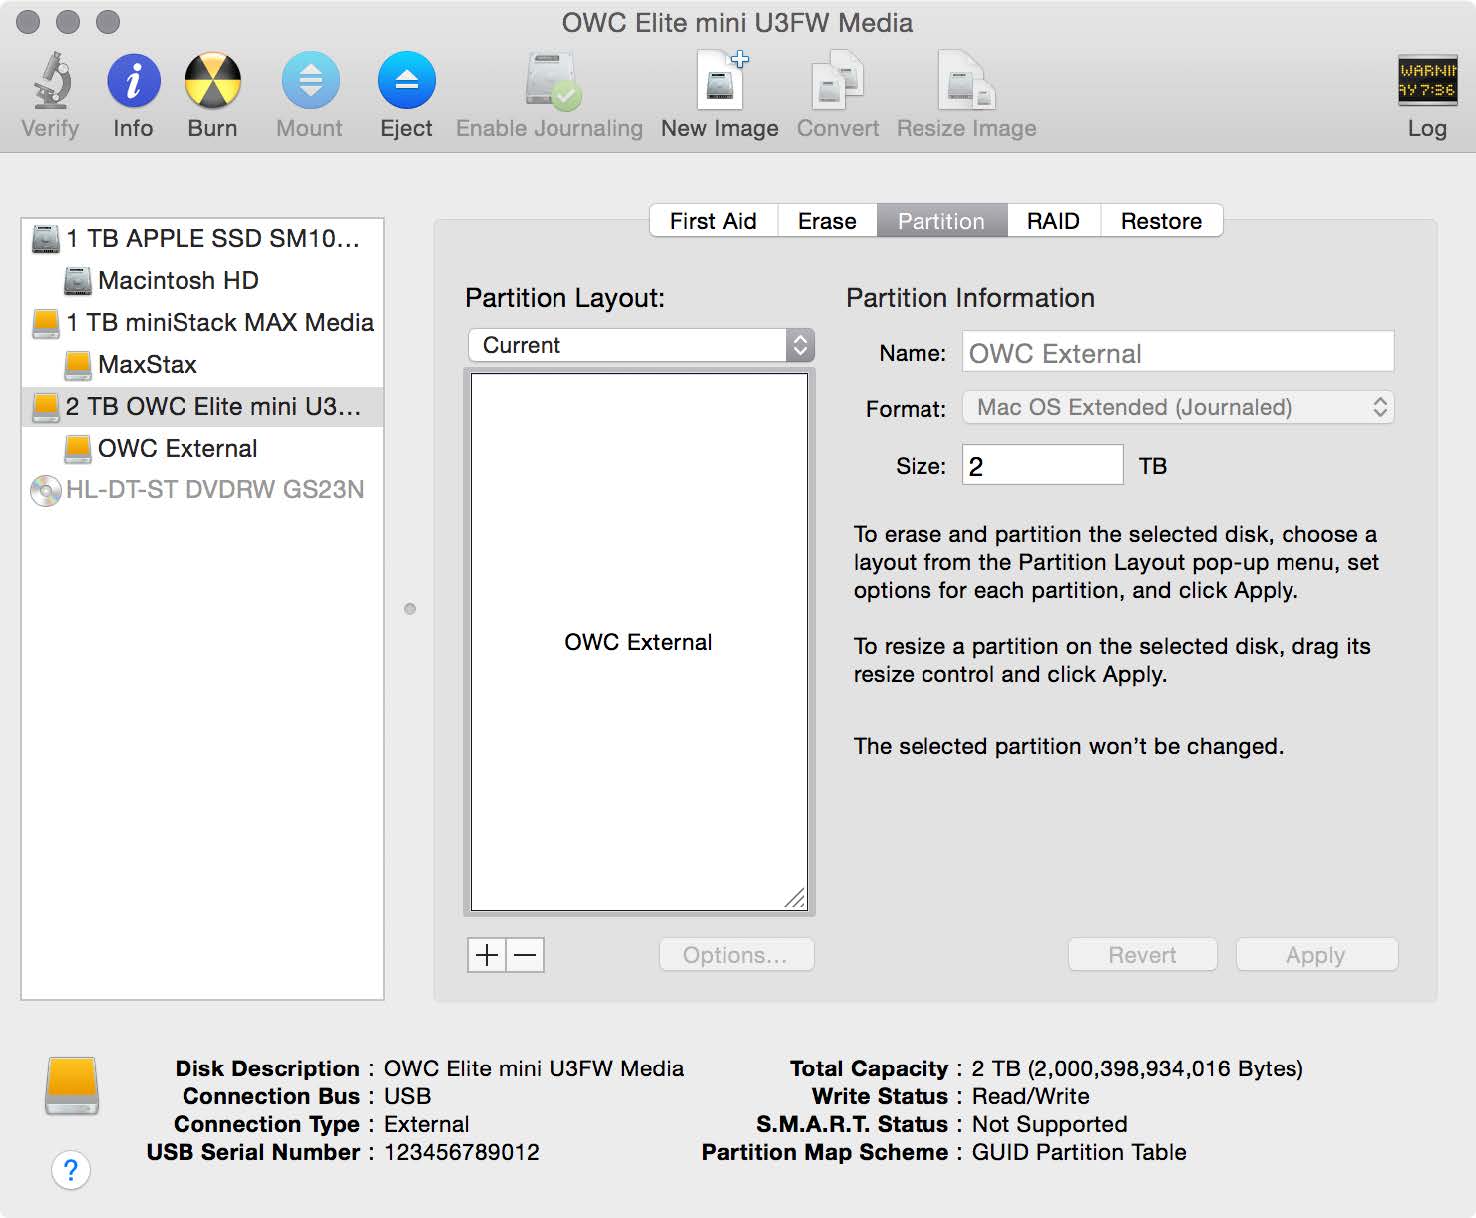Click the help question mark button

pyautogui.click(x=71, y=1169)
